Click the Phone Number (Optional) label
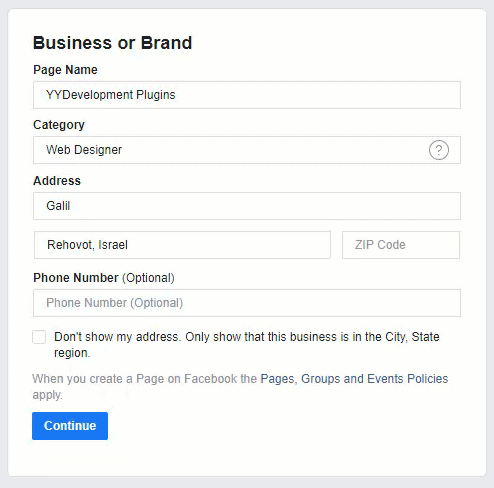Viewport: 494px width, 488px height. pos(104,278)
